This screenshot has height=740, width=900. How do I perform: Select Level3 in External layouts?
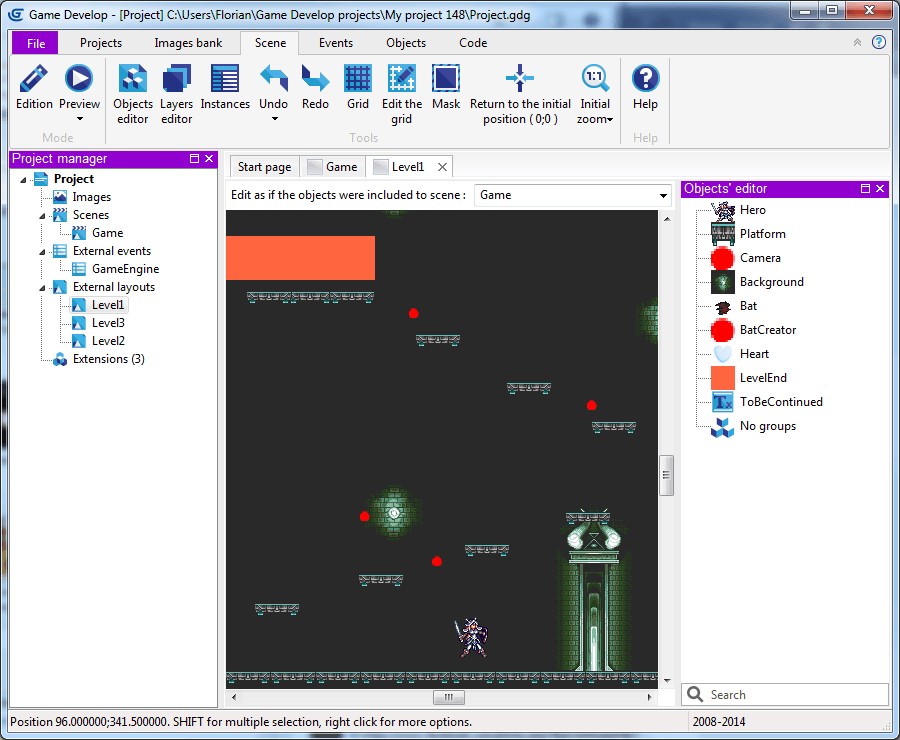(108, 323)
